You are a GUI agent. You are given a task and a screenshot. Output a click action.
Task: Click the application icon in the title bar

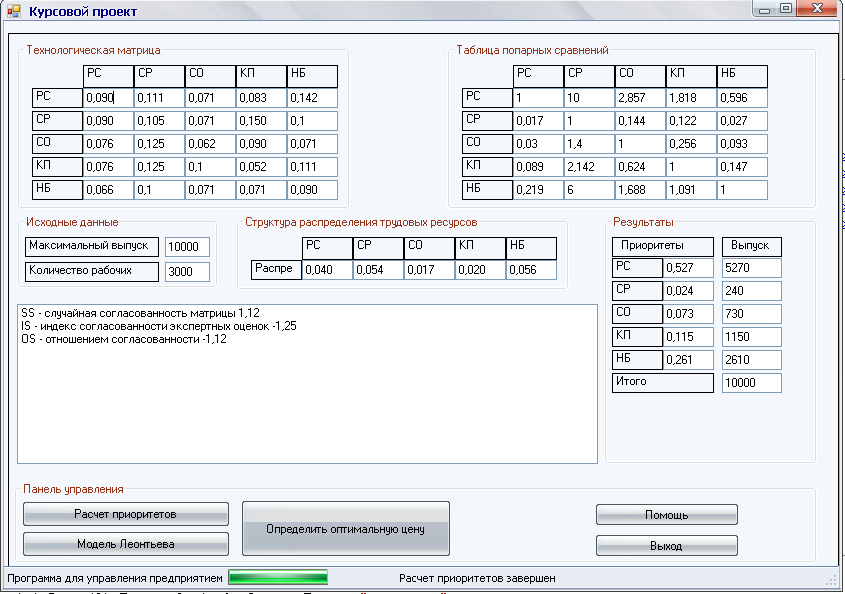pos(14,11)
